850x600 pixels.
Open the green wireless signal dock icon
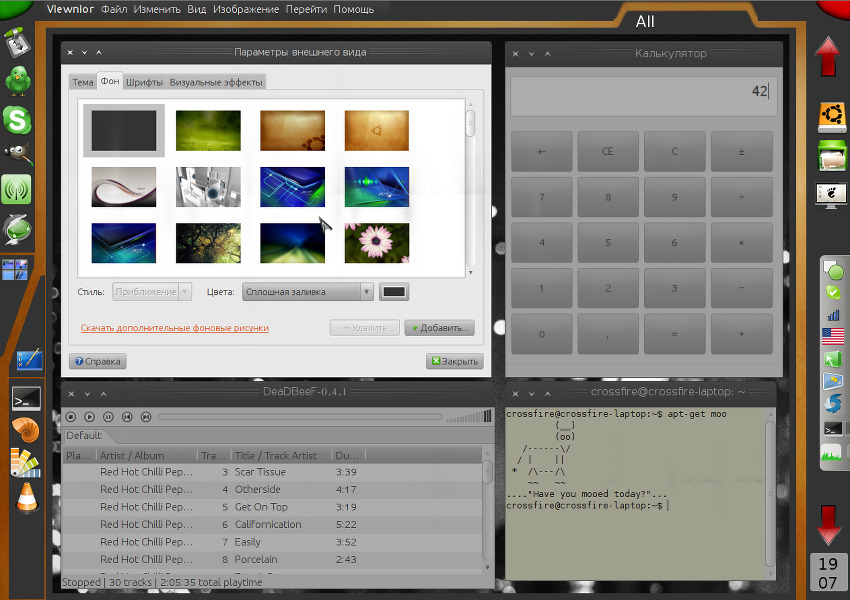coord(16,190)
